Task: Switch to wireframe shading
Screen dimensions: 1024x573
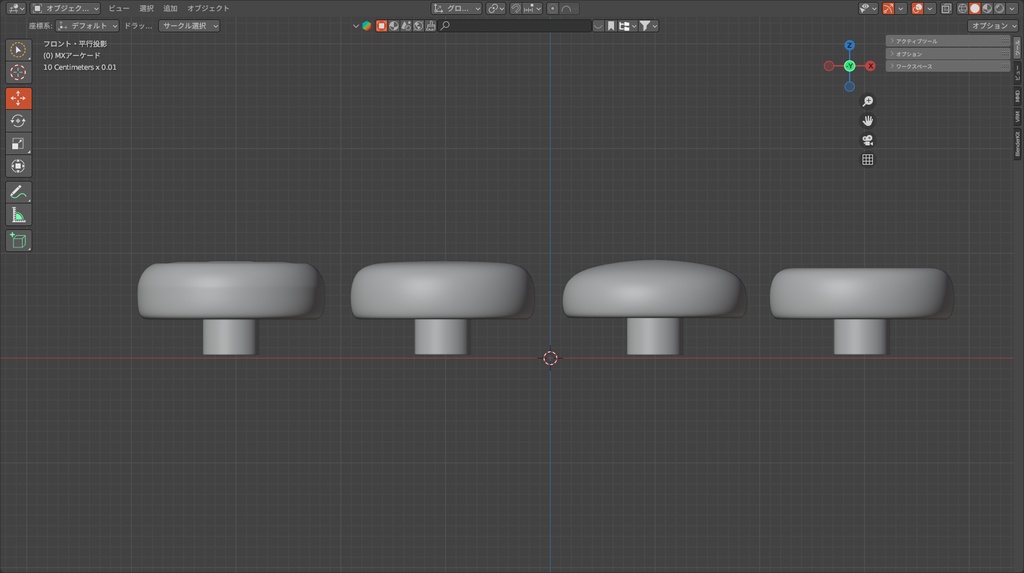Action: click(963, 8)
